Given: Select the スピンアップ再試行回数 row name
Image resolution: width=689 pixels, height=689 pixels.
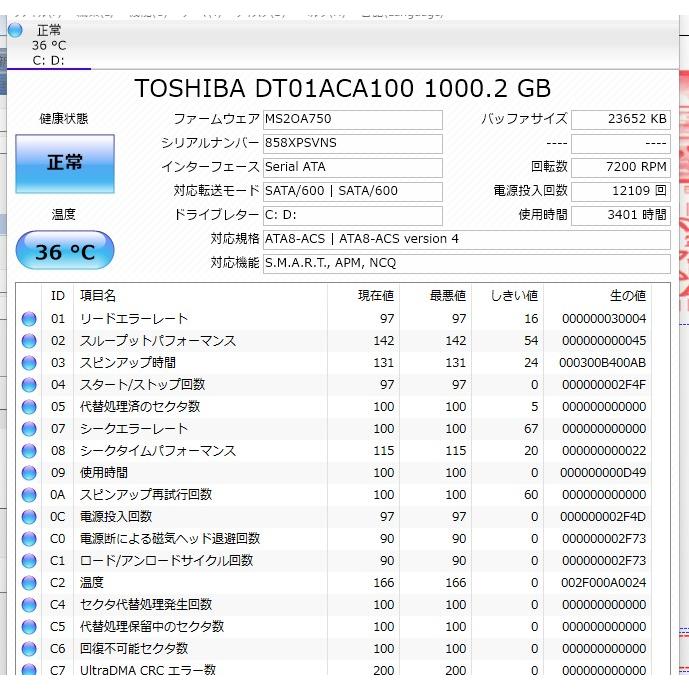Looking at the screenshot, I should [x=146, y=495].
